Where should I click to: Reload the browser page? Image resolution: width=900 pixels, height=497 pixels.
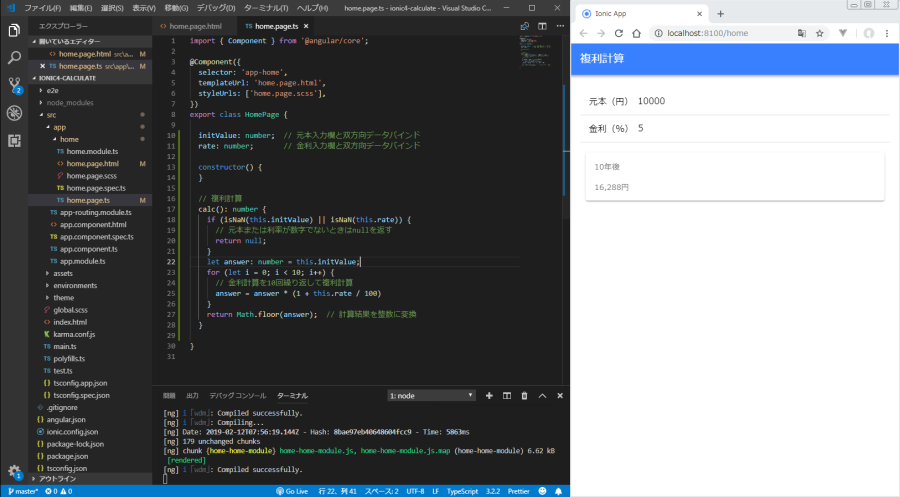pyautogui.click(x=619, y=33)
